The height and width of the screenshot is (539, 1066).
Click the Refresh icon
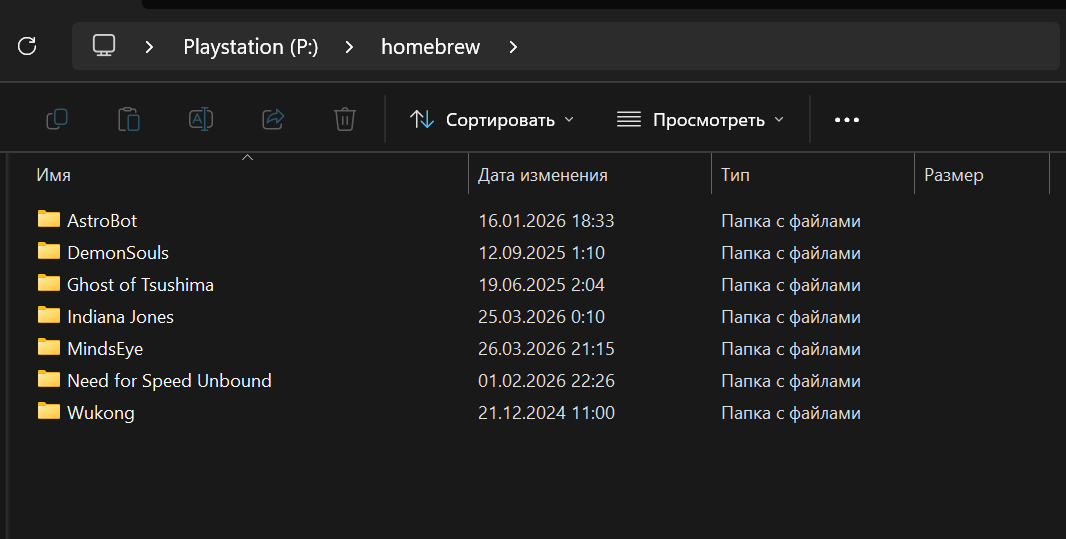[27, 46]
